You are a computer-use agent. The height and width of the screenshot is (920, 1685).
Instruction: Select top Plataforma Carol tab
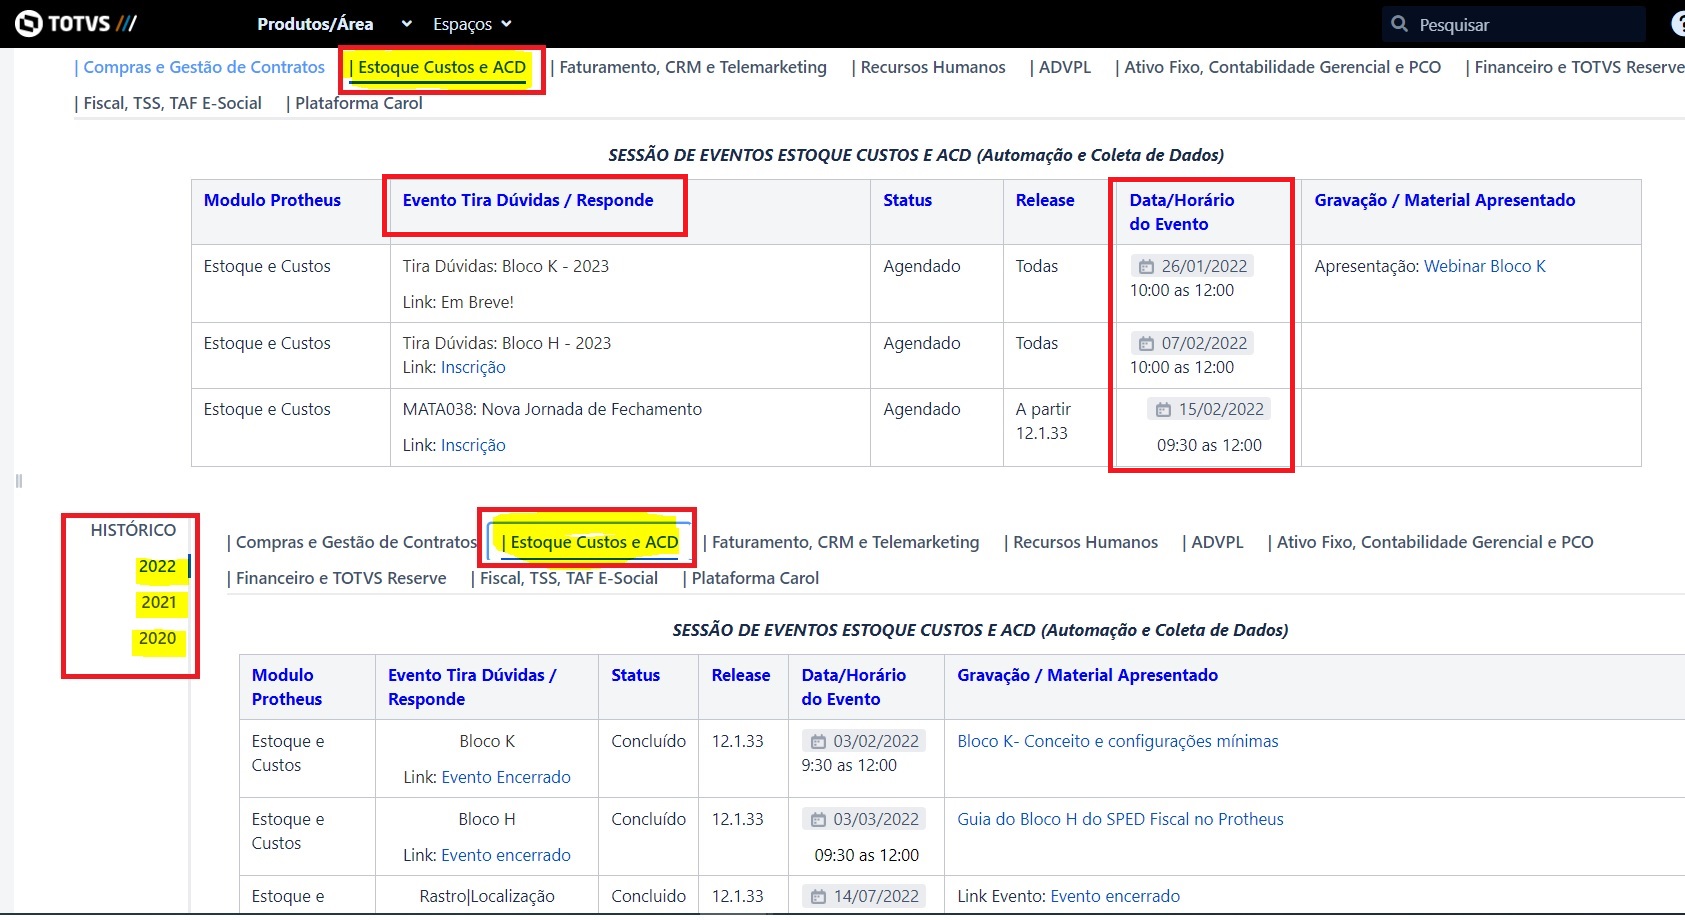point(355,103)
